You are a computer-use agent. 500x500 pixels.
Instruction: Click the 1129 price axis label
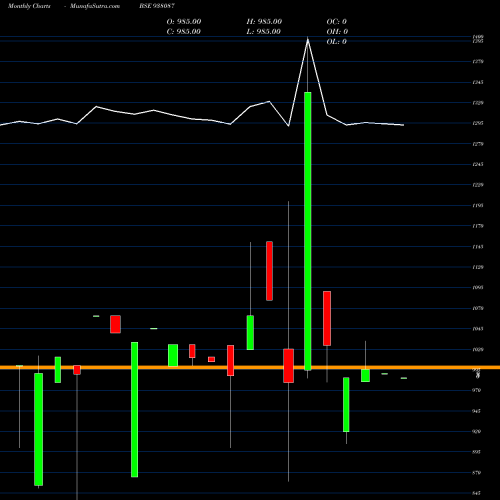(478, 267)
